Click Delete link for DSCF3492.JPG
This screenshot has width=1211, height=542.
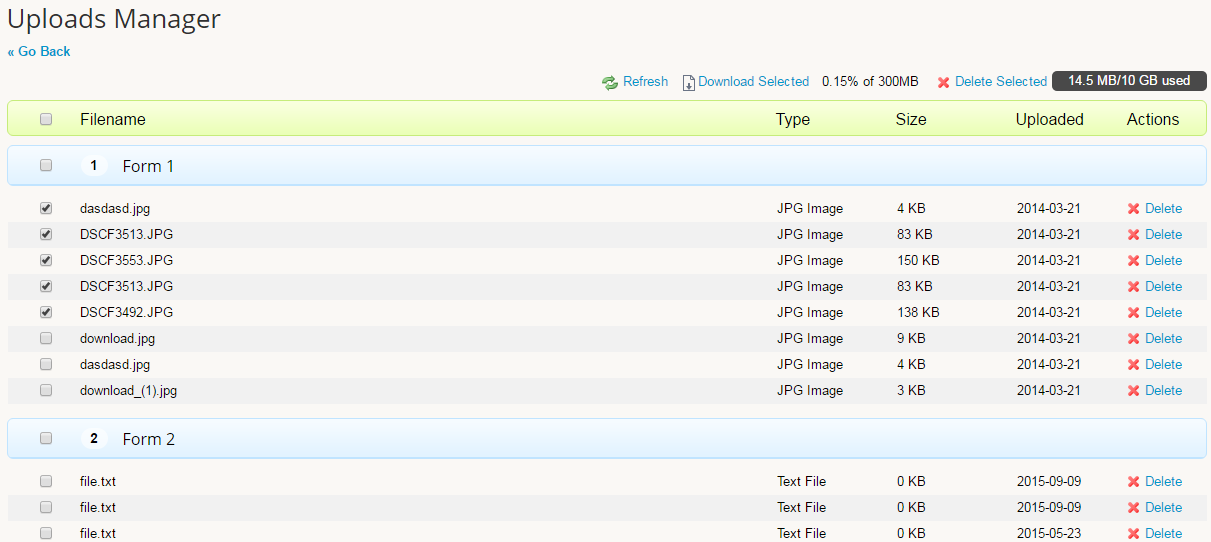(x=1163, y=313)
